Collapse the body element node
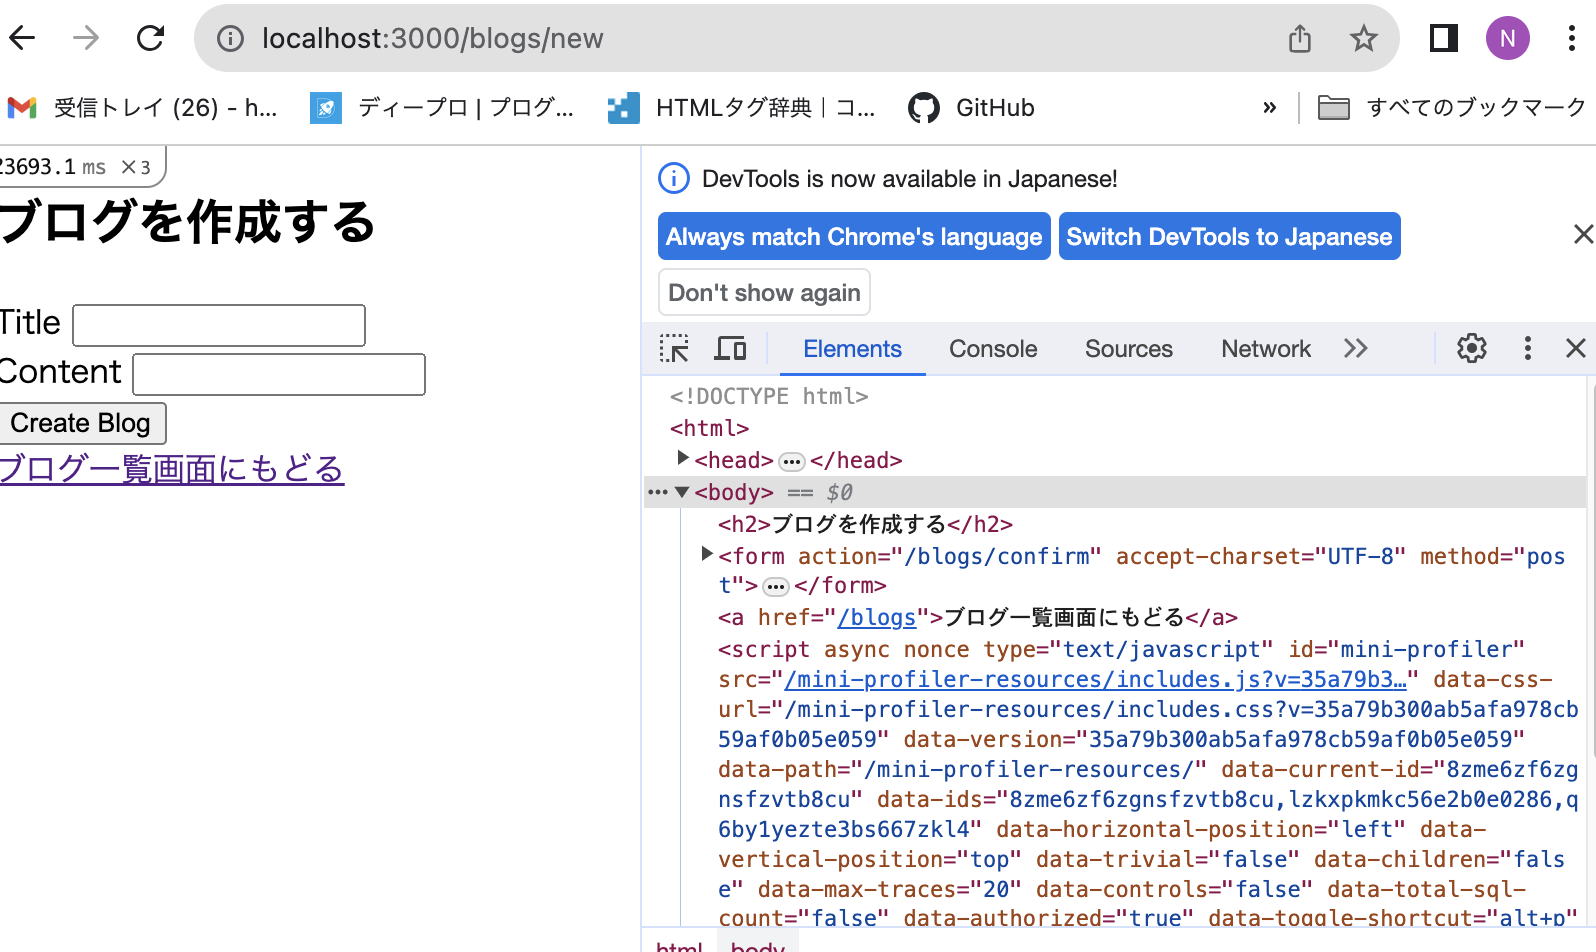 tap(682, 491)
